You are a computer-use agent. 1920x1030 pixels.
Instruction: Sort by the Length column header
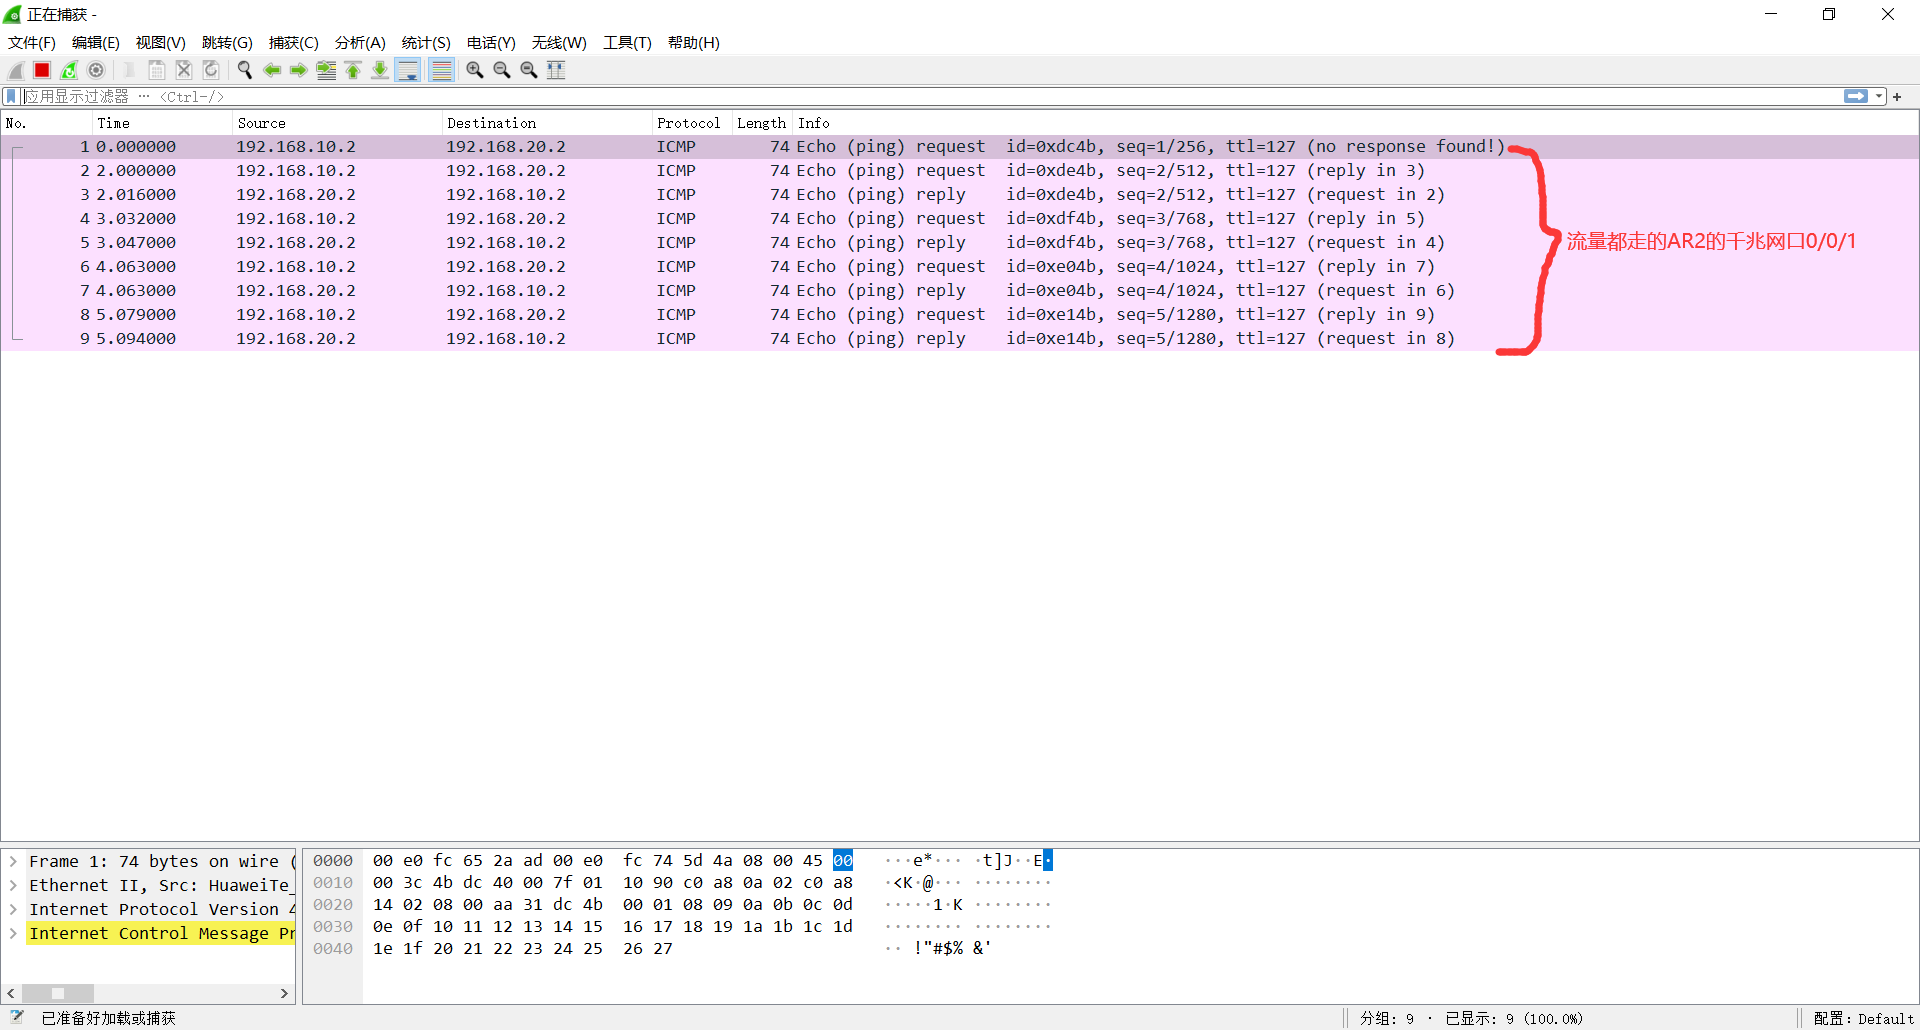(x=762, y=123)
